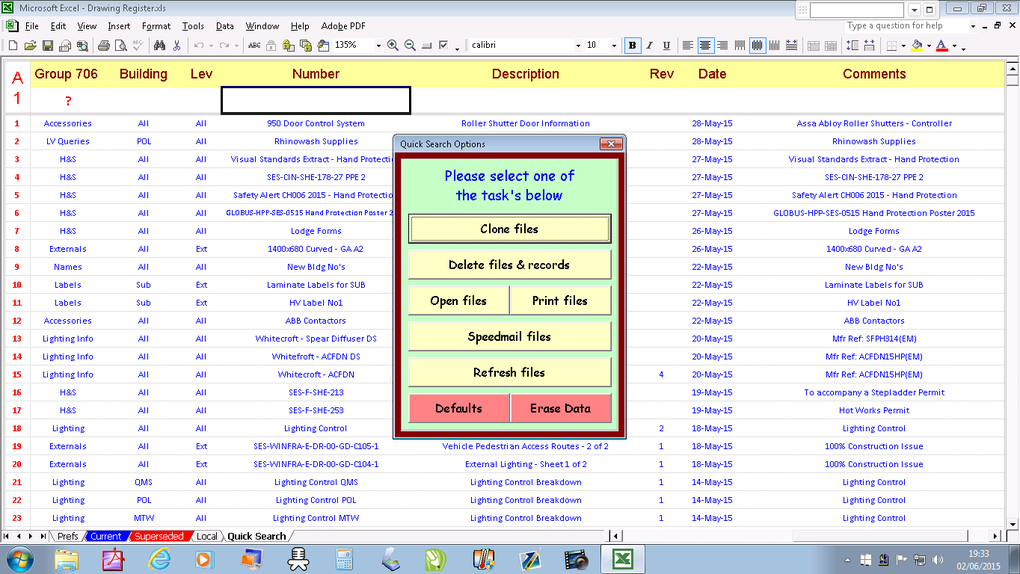Click the Clone files button
1020x574 pixels.
(509, 229)
